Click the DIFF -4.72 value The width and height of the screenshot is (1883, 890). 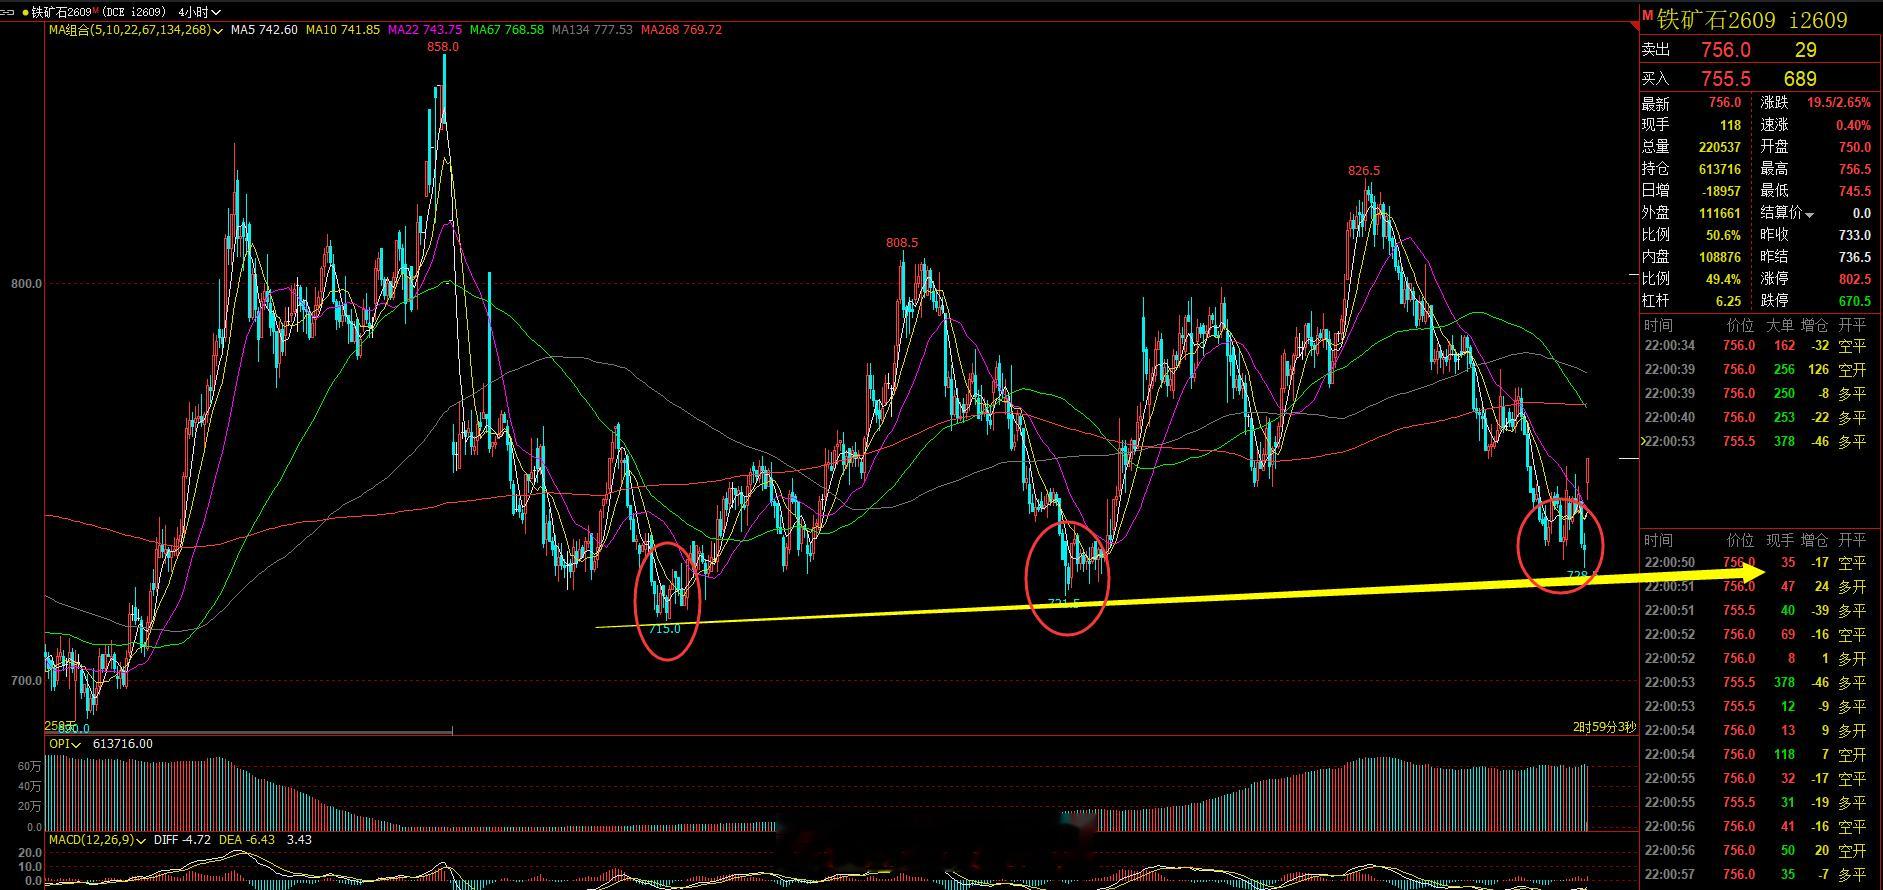point(182,840)
